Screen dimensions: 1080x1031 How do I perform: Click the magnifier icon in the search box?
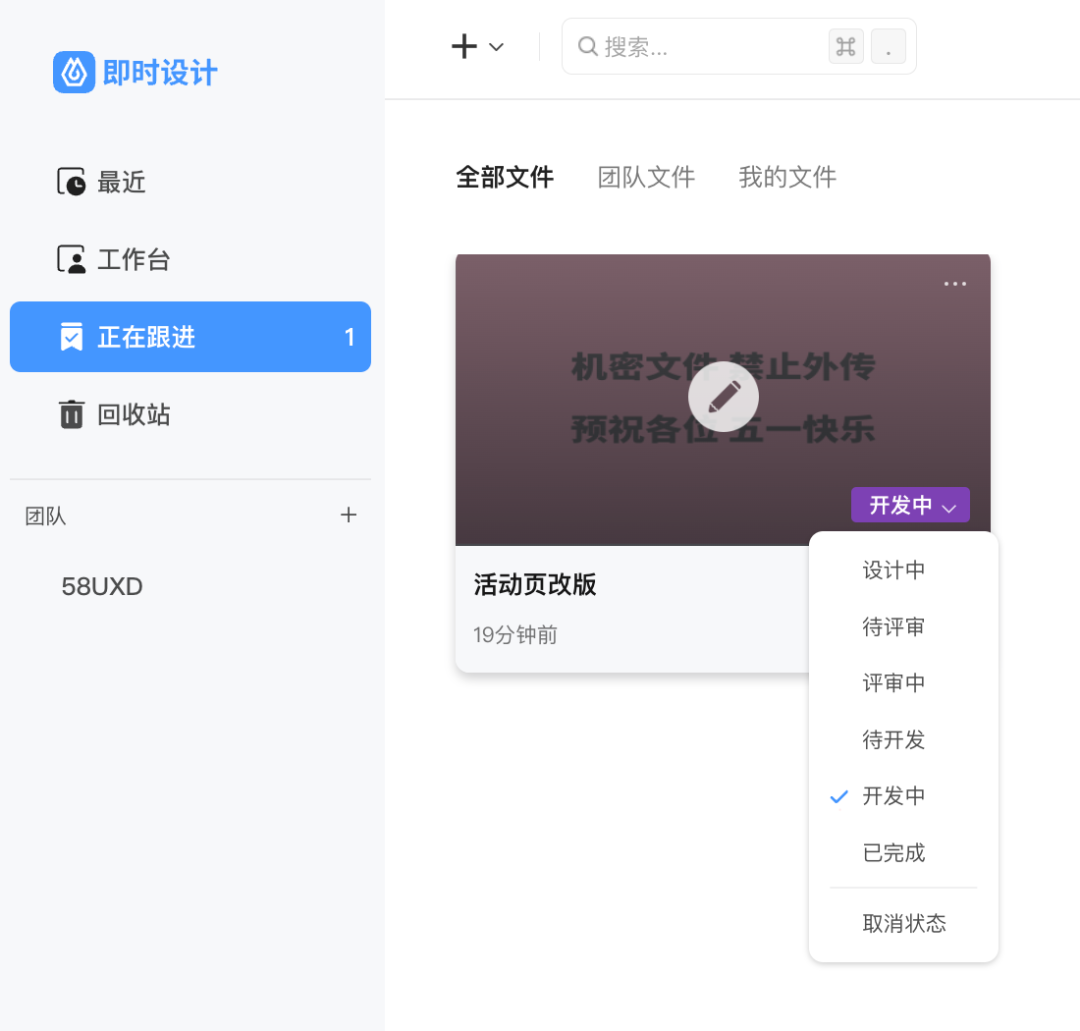coord(588,46)
